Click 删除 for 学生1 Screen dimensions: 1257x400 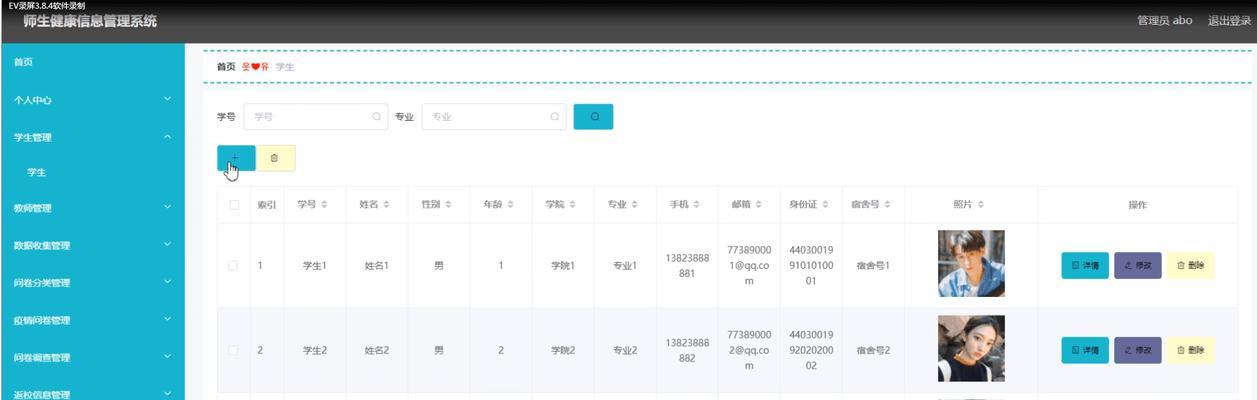click(1190, 266)
